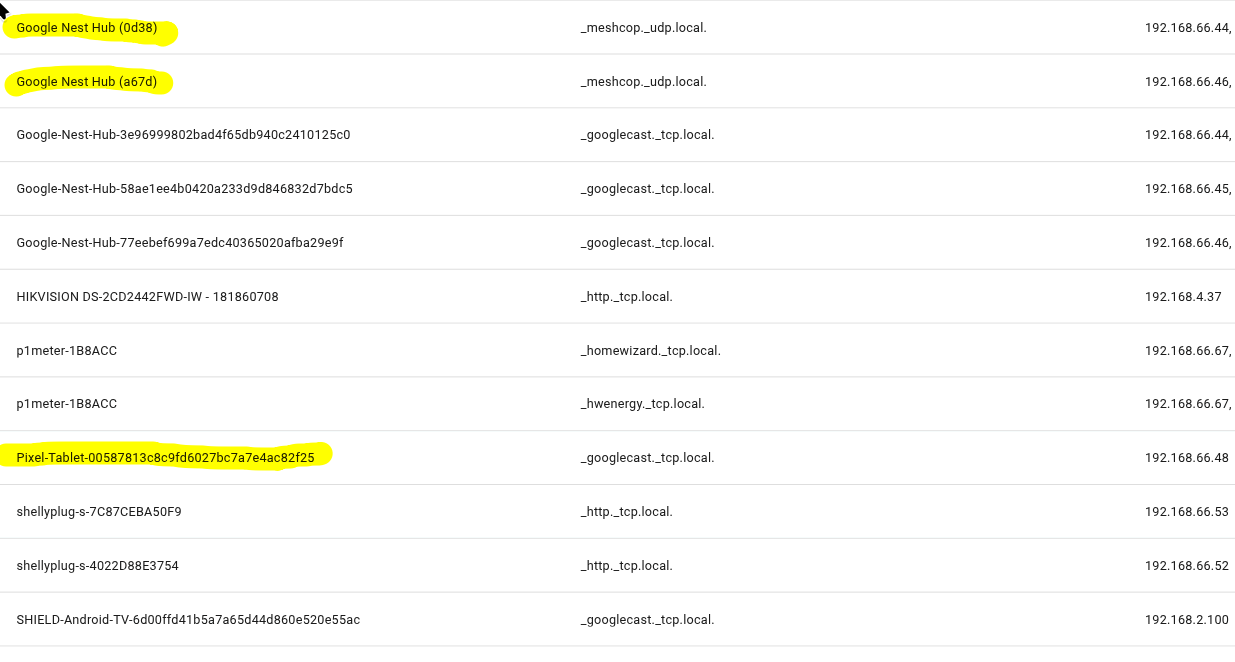The image size is (1235, 662).
Task: Click the shellyplug-s-7C87CEBA50F9 device name
Action: (x=99, y=512)
